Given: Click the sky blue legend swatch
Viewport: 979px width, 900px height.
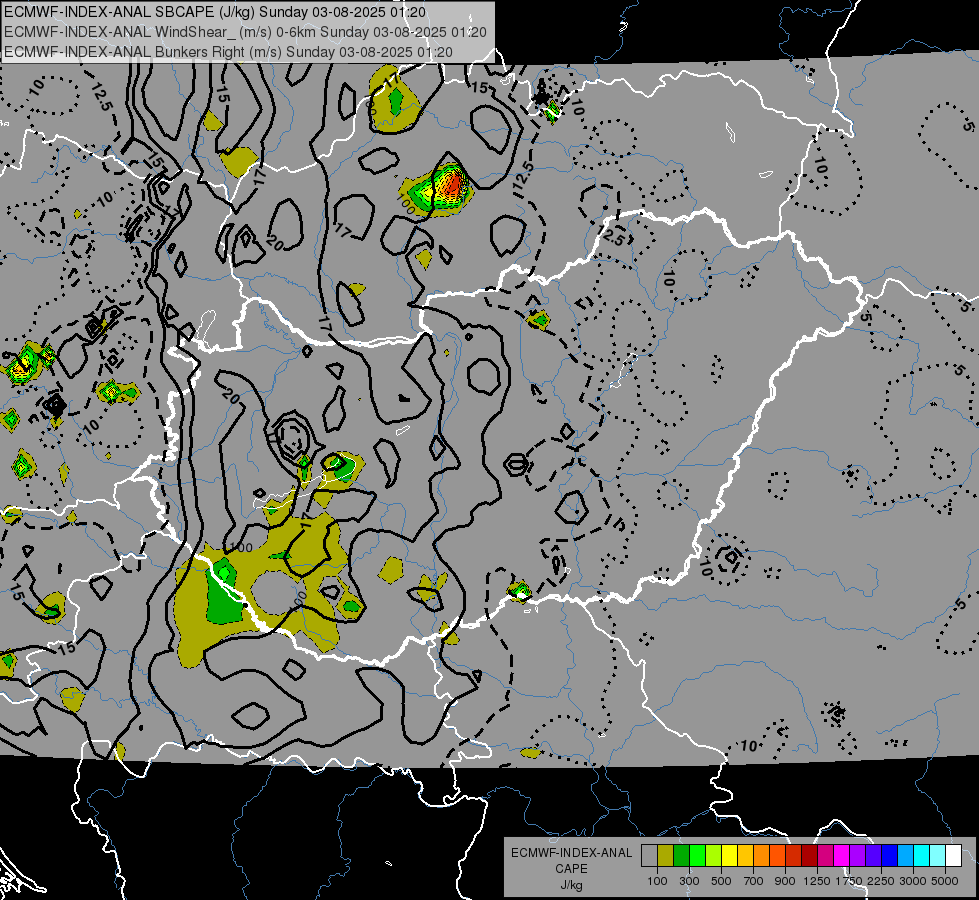Looking at the screenshot, I should click(x=905, y=855).
